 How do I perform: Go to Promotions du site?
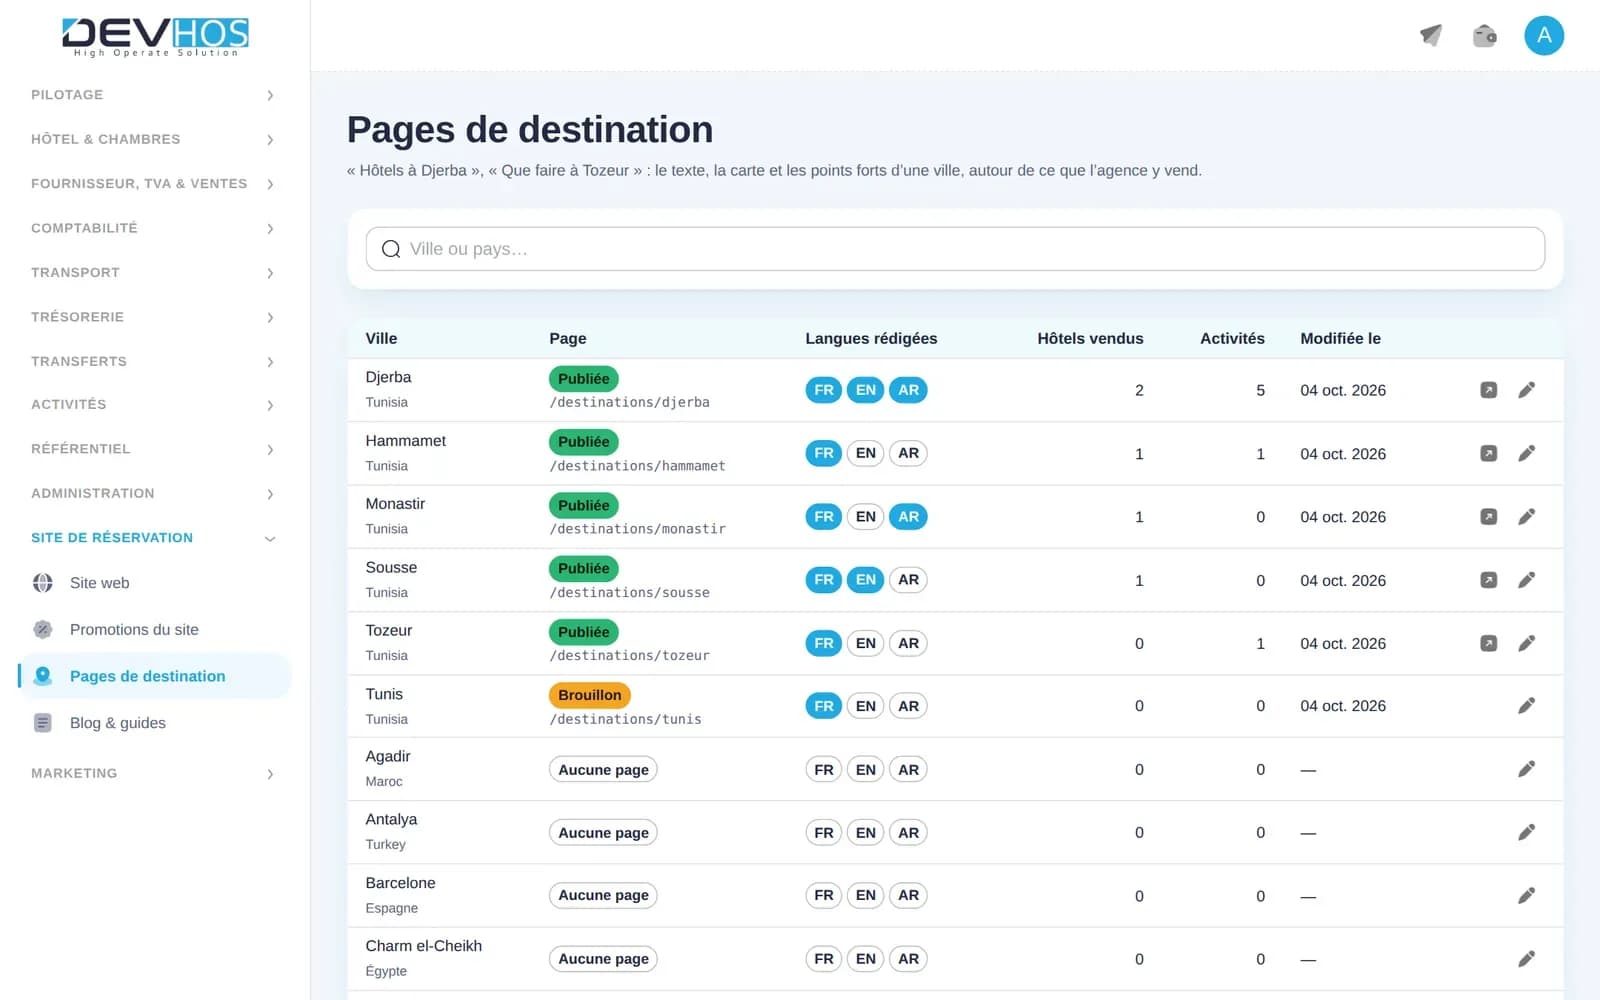tap(155, 630)
